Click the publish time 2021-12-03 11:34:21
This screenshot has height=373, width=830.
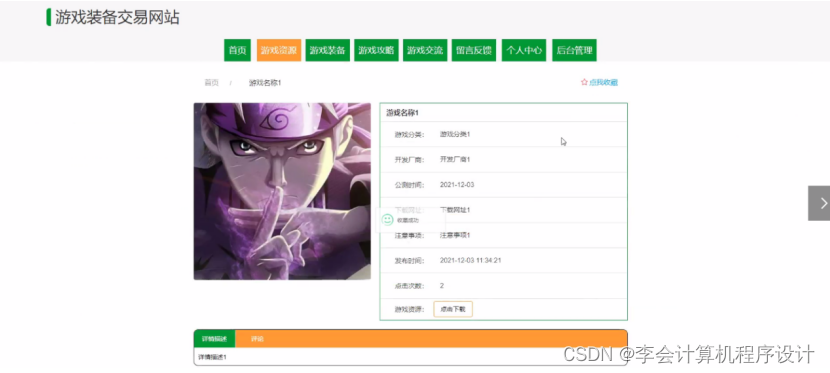coord(471,260)
